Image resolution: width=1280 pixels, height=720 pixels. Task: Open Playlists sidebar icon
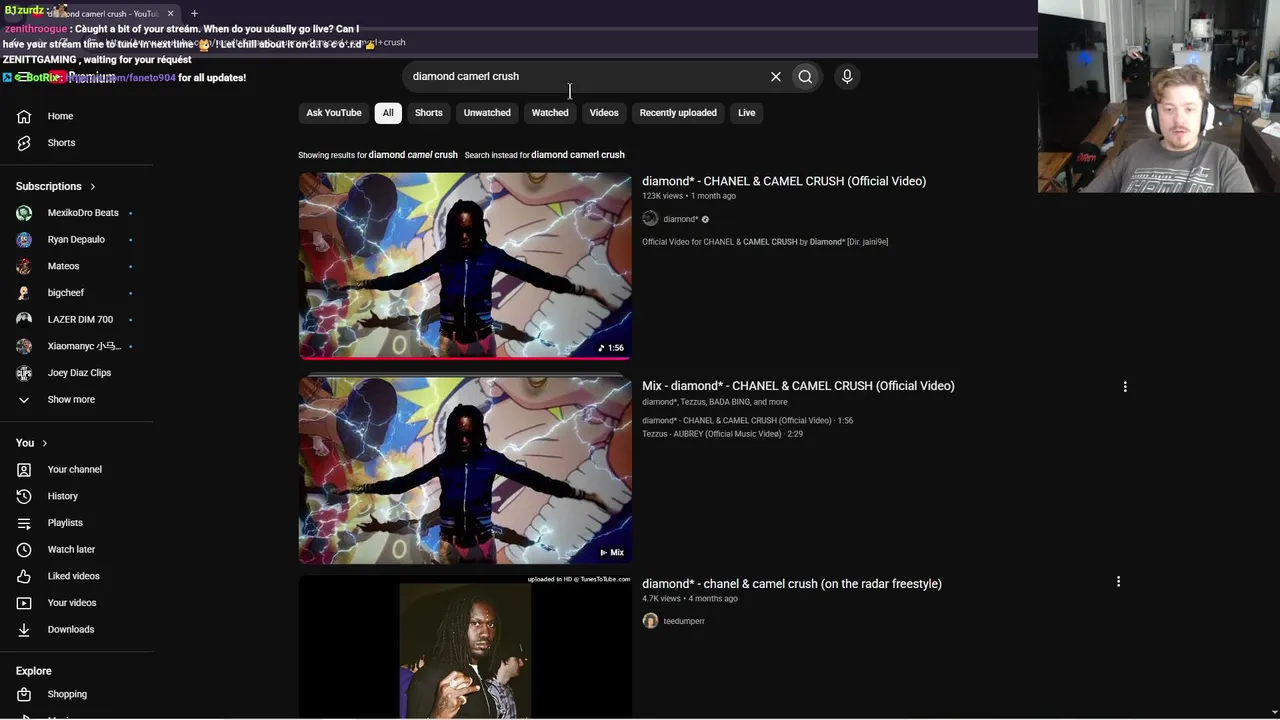pos(24,523)
